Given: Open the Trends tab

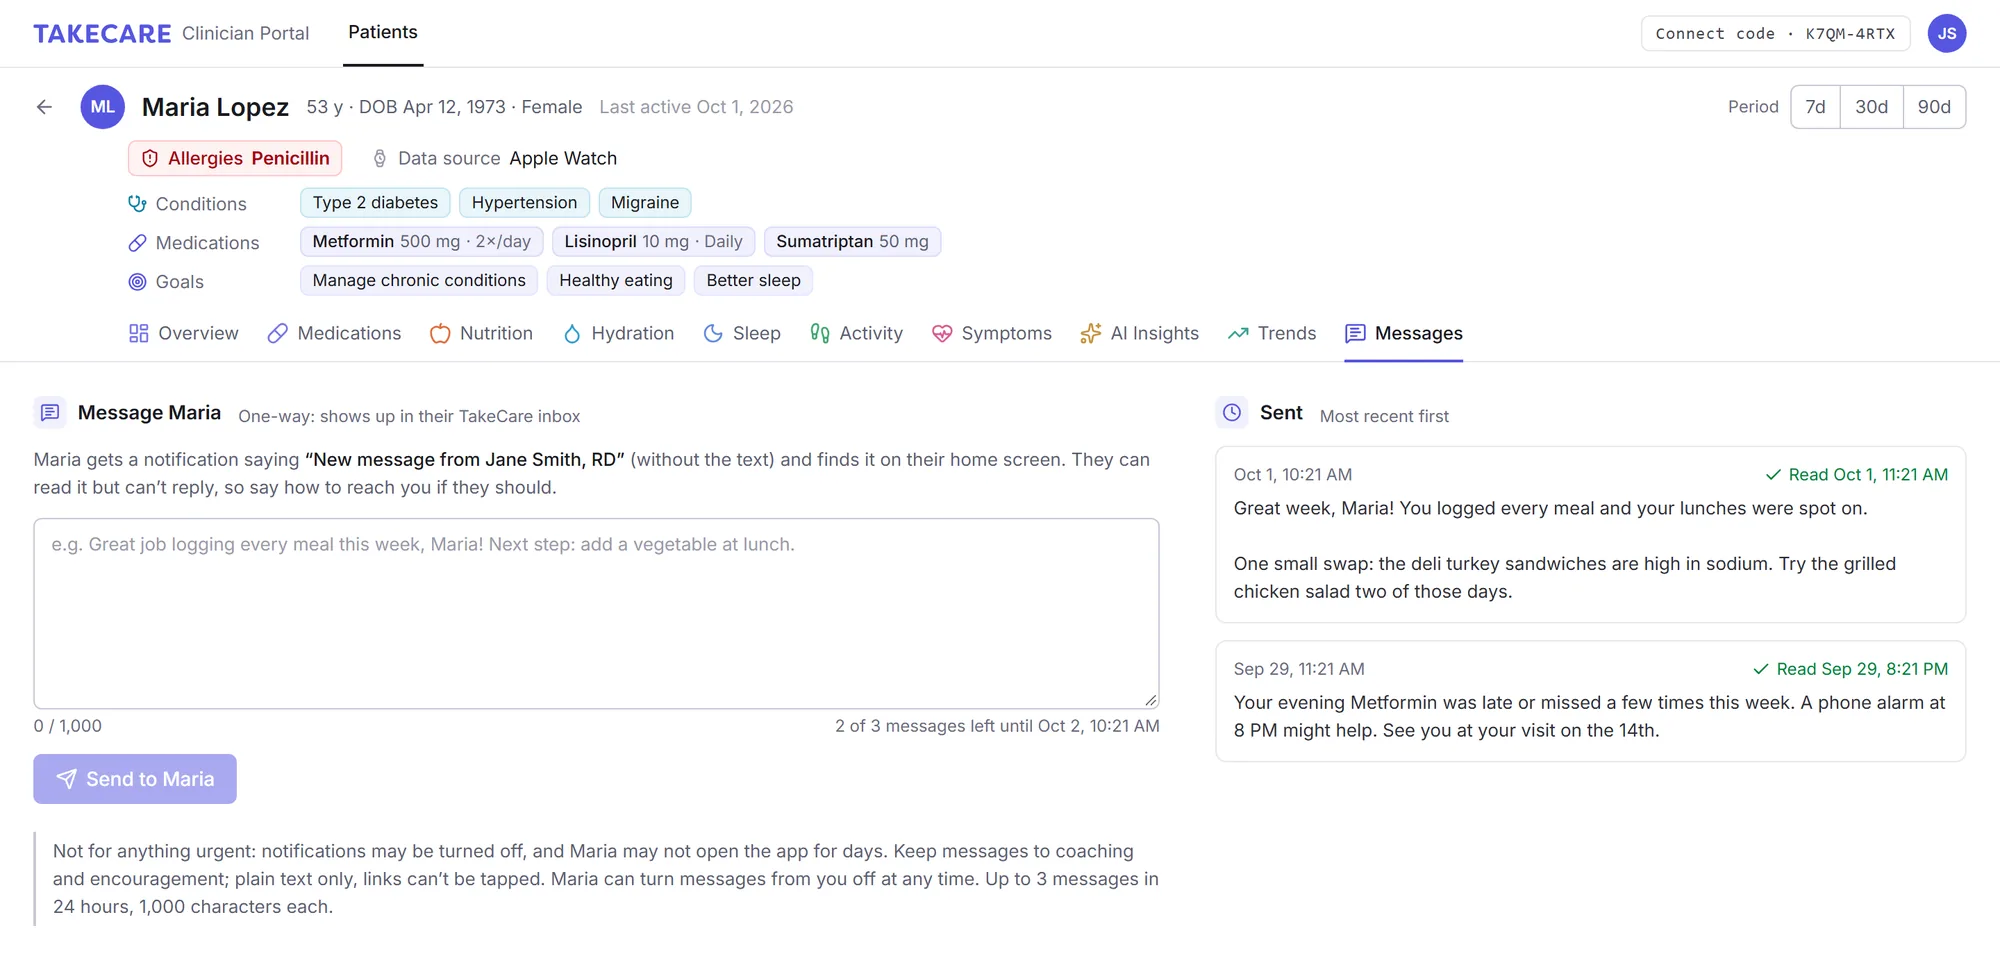Looking at the screenshot, I should 1271,333.
